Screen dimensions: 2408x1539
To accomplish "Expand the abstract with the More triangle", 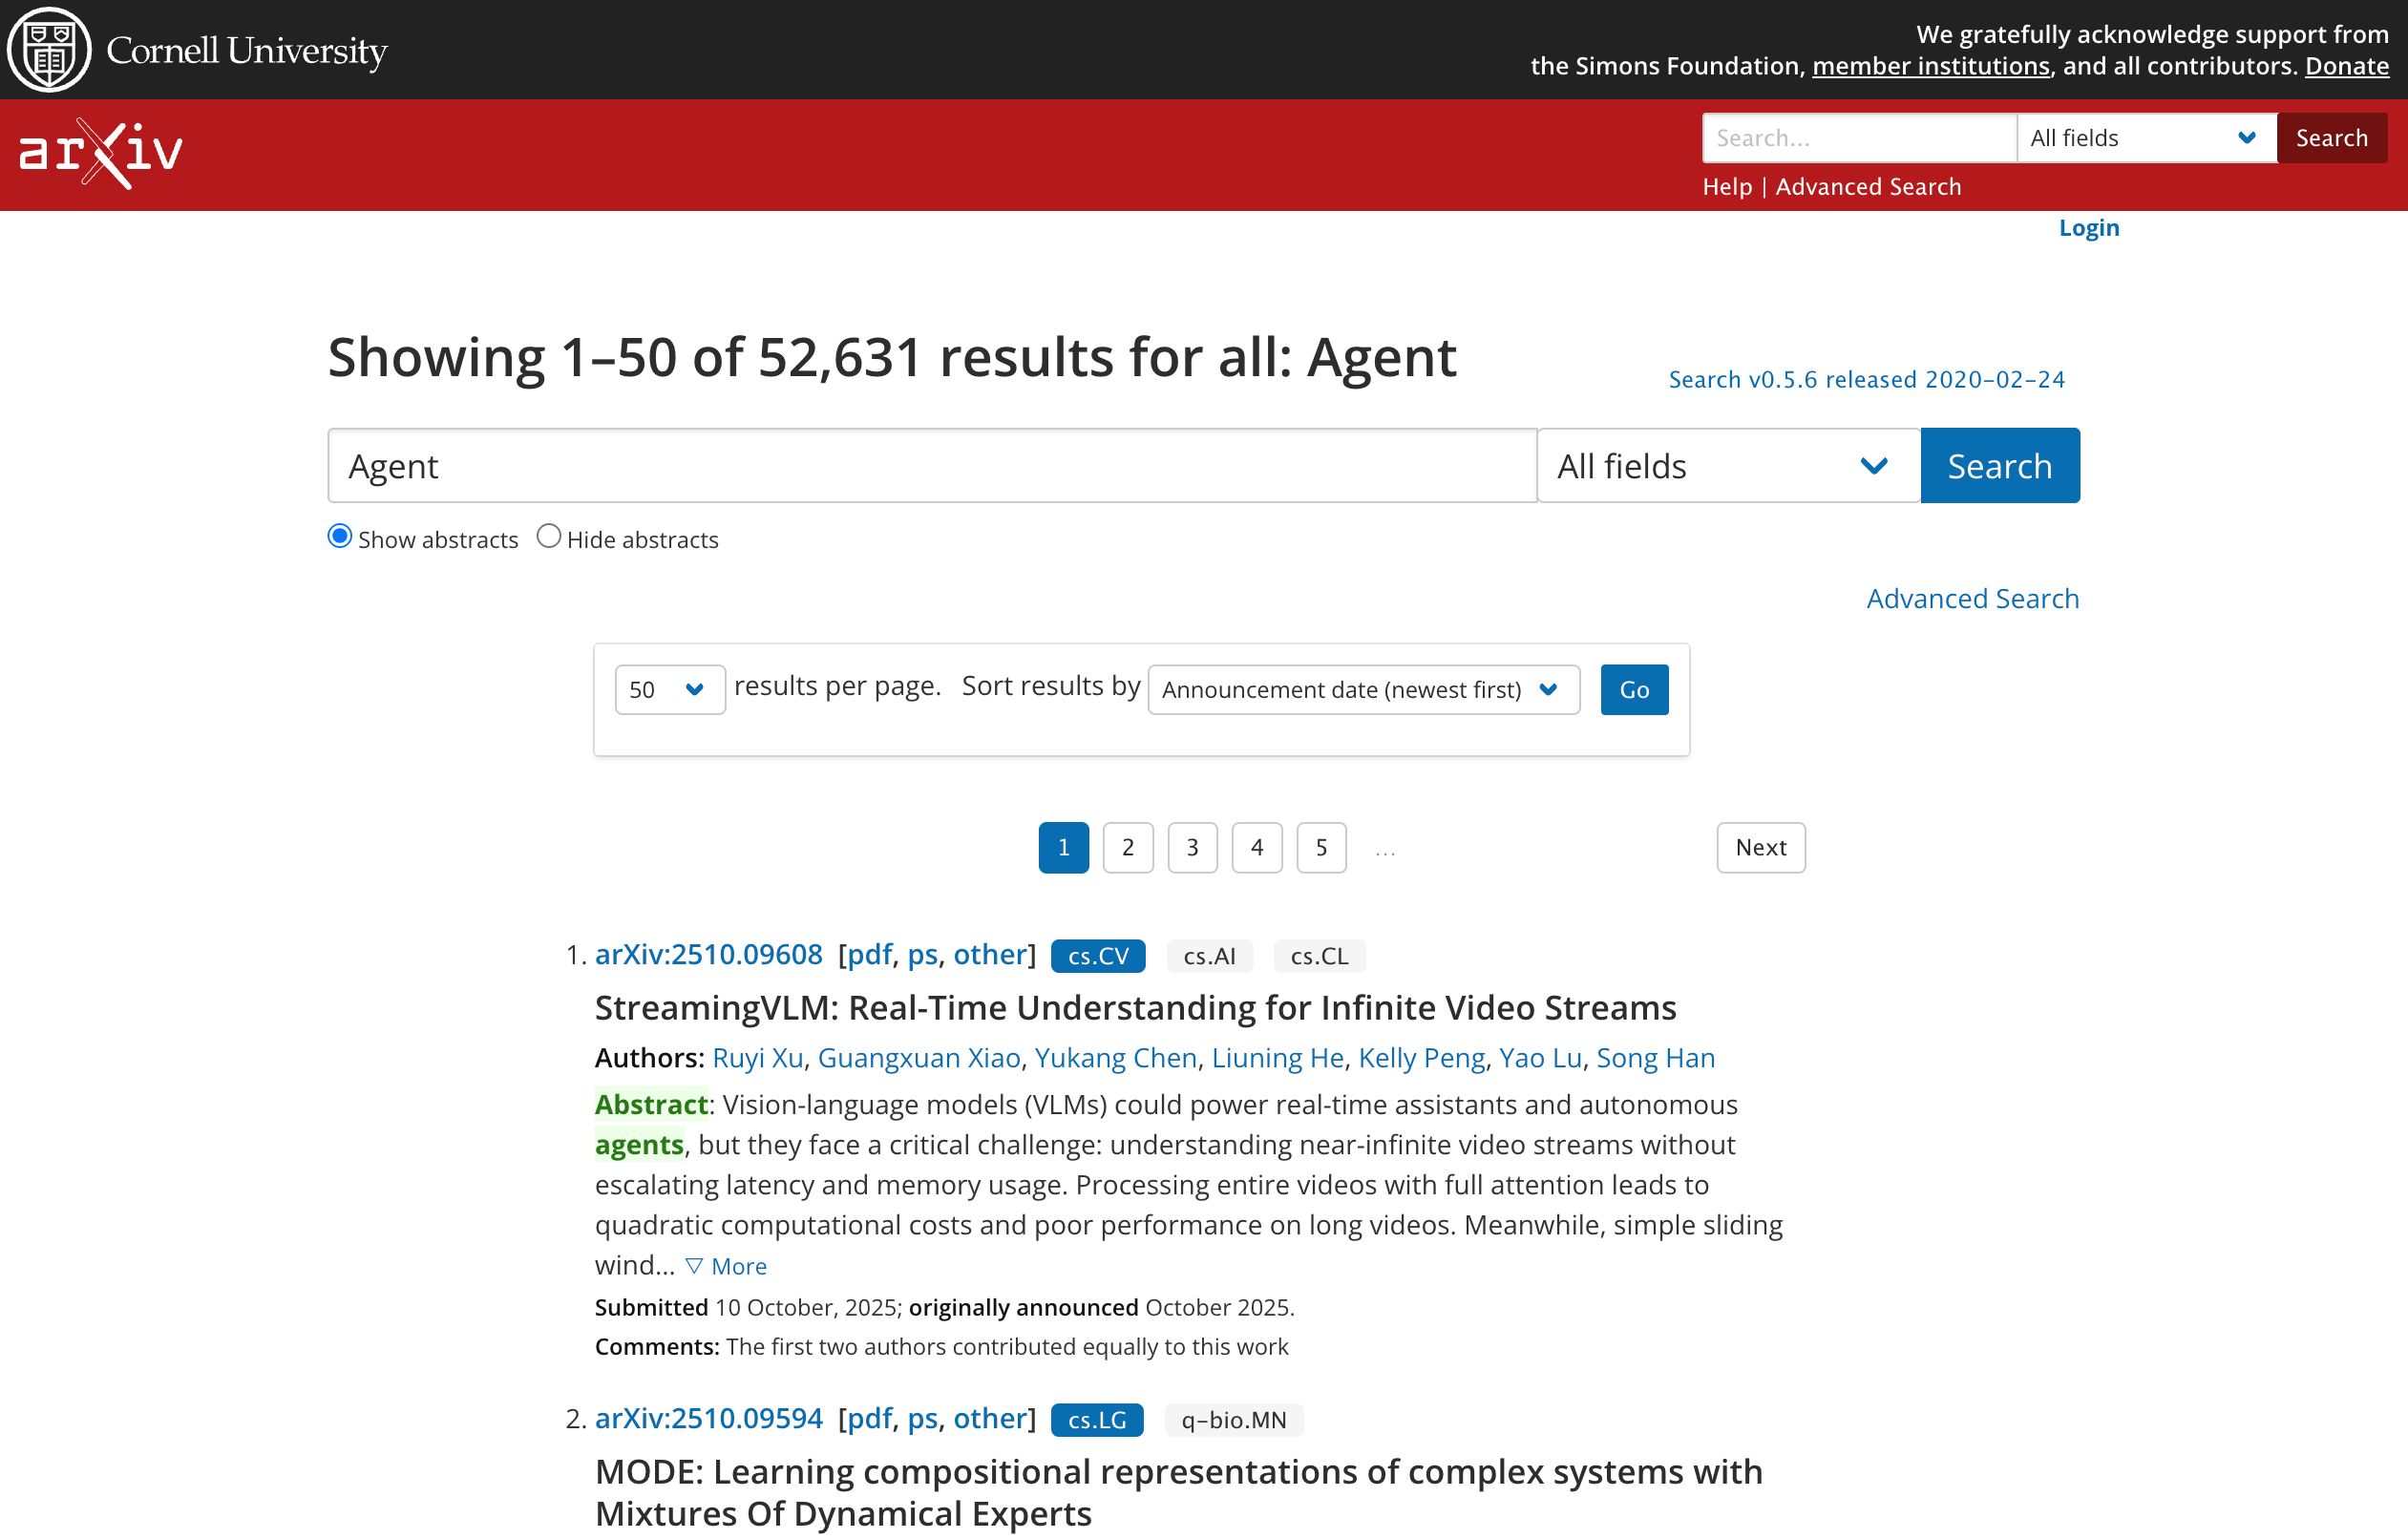I will [x=727, y=1266].
